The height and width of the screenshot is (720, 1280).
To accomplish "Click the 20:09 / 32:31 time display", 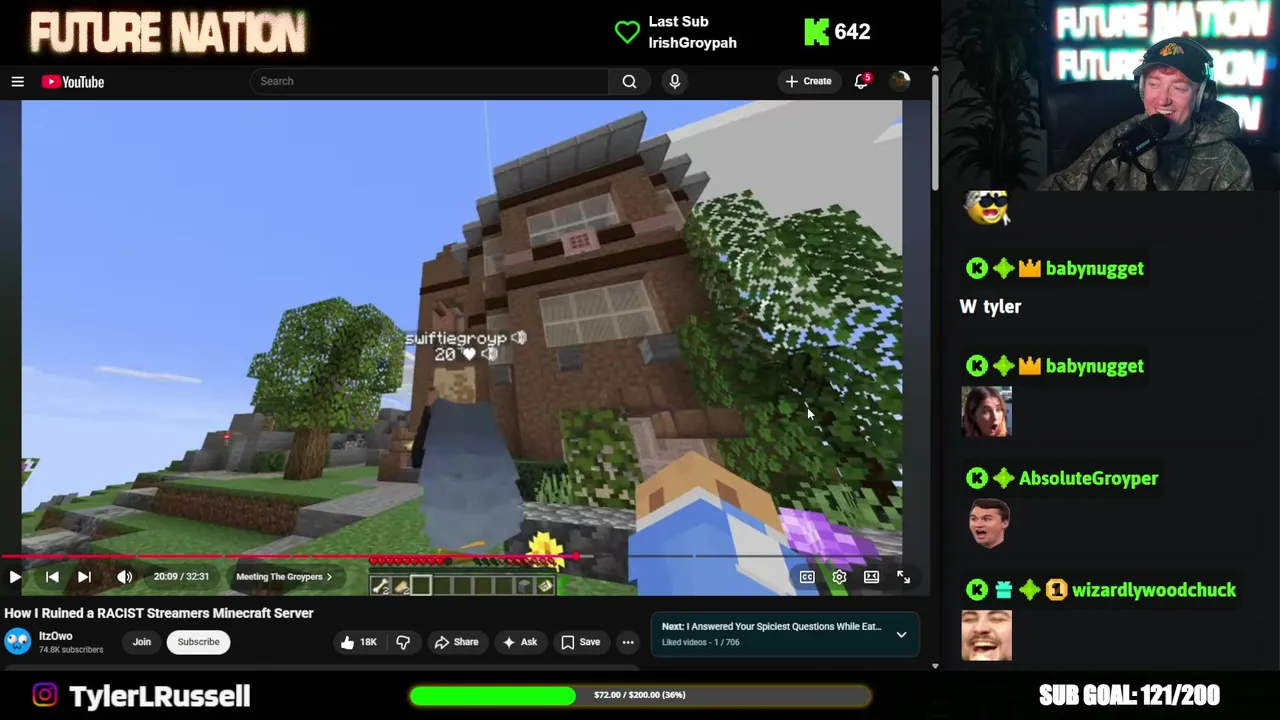I will pos(181,577).
